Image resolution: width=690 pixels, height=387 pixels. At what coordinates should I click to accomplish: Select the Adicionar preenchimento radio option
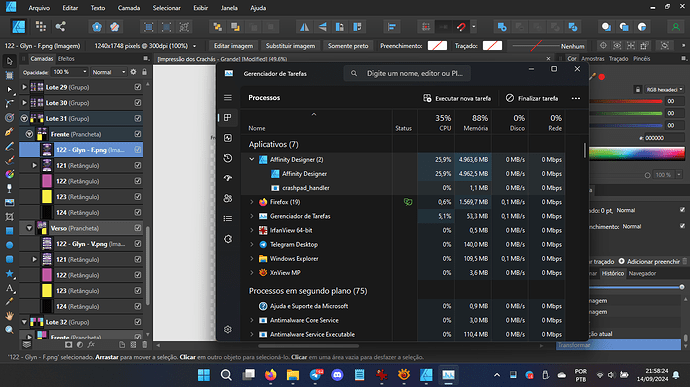coord(621,262)
